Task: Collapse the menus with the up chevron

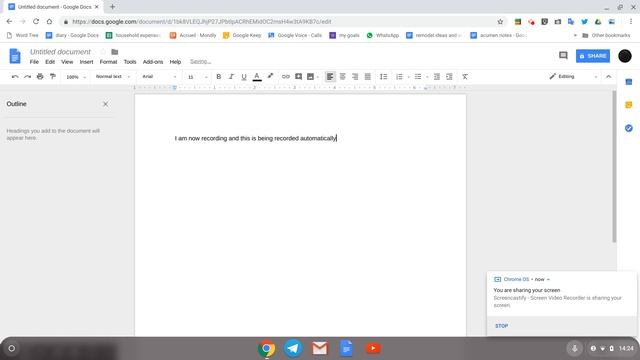Action: 609,77
